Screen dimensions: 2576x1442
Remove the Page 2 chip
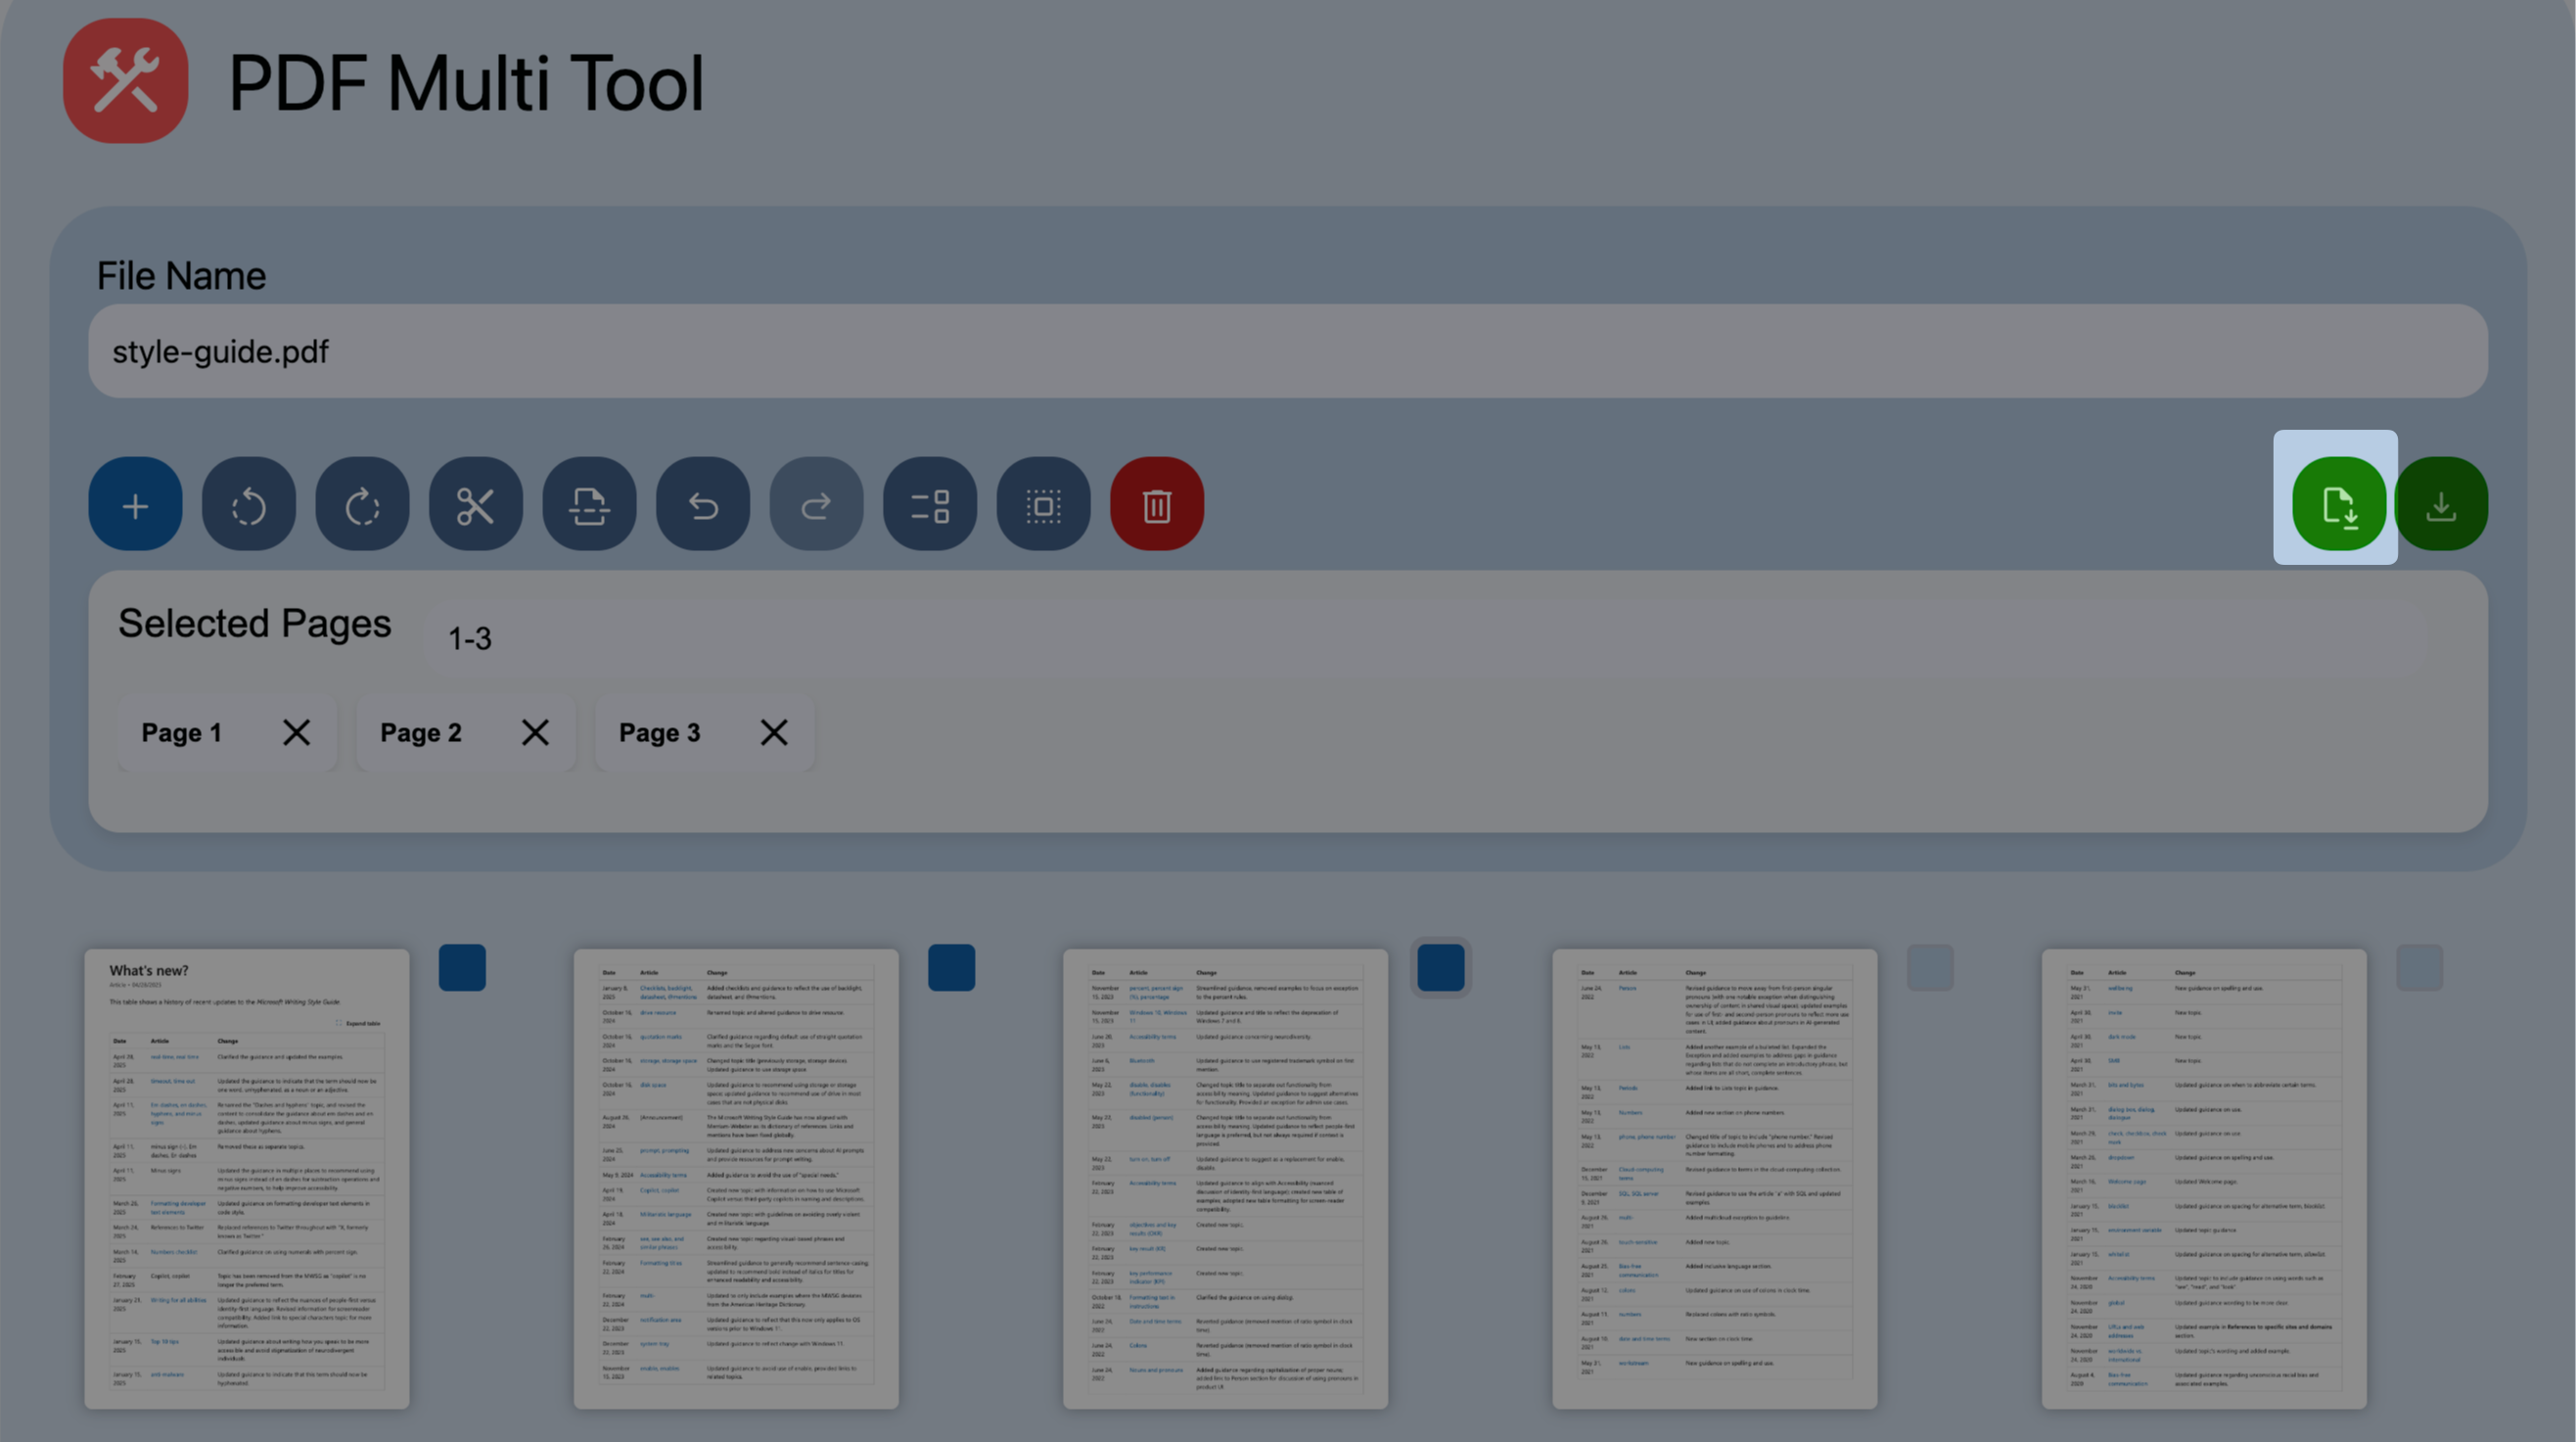[x=535, y=732]
